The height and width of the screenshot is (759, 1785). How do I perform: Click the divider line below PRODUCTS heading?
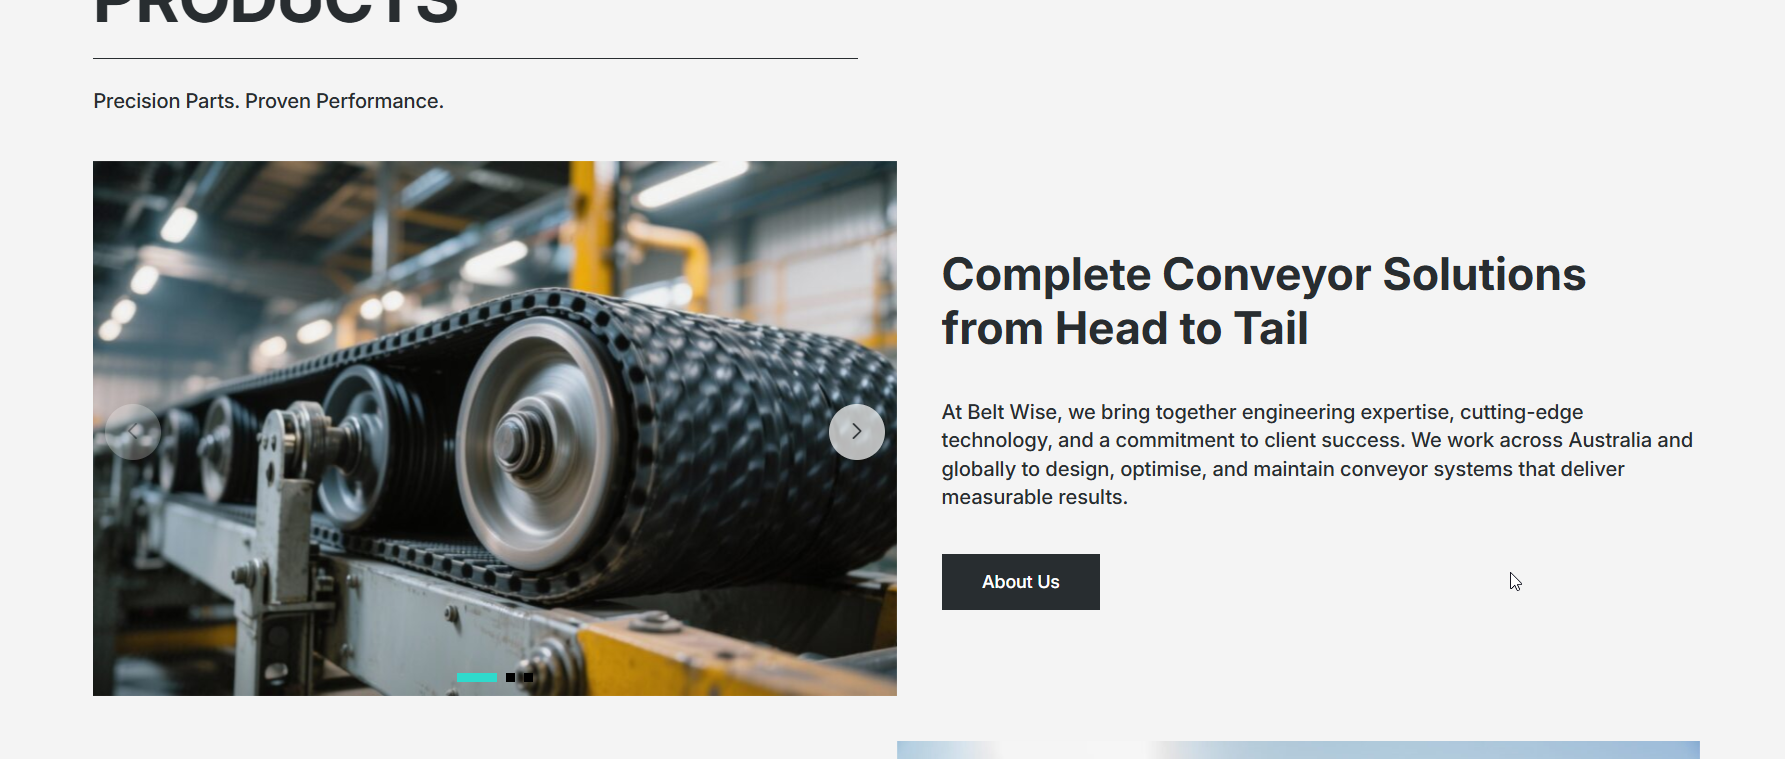pos(475,58)
